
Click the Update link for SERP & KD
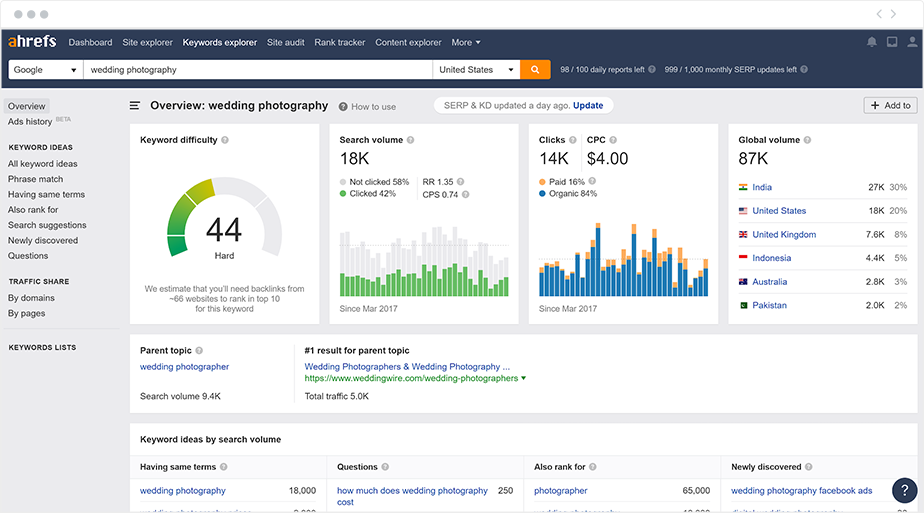click(588, 105)
